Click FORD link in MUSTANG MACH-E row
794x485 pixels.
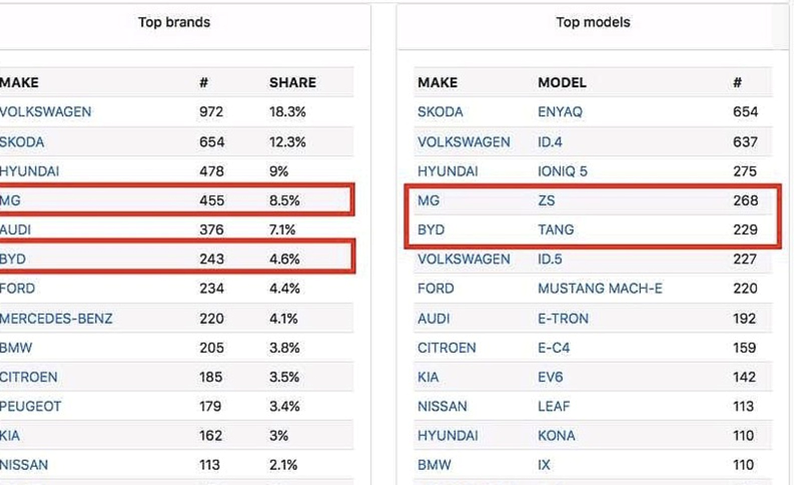pos(435,289)
